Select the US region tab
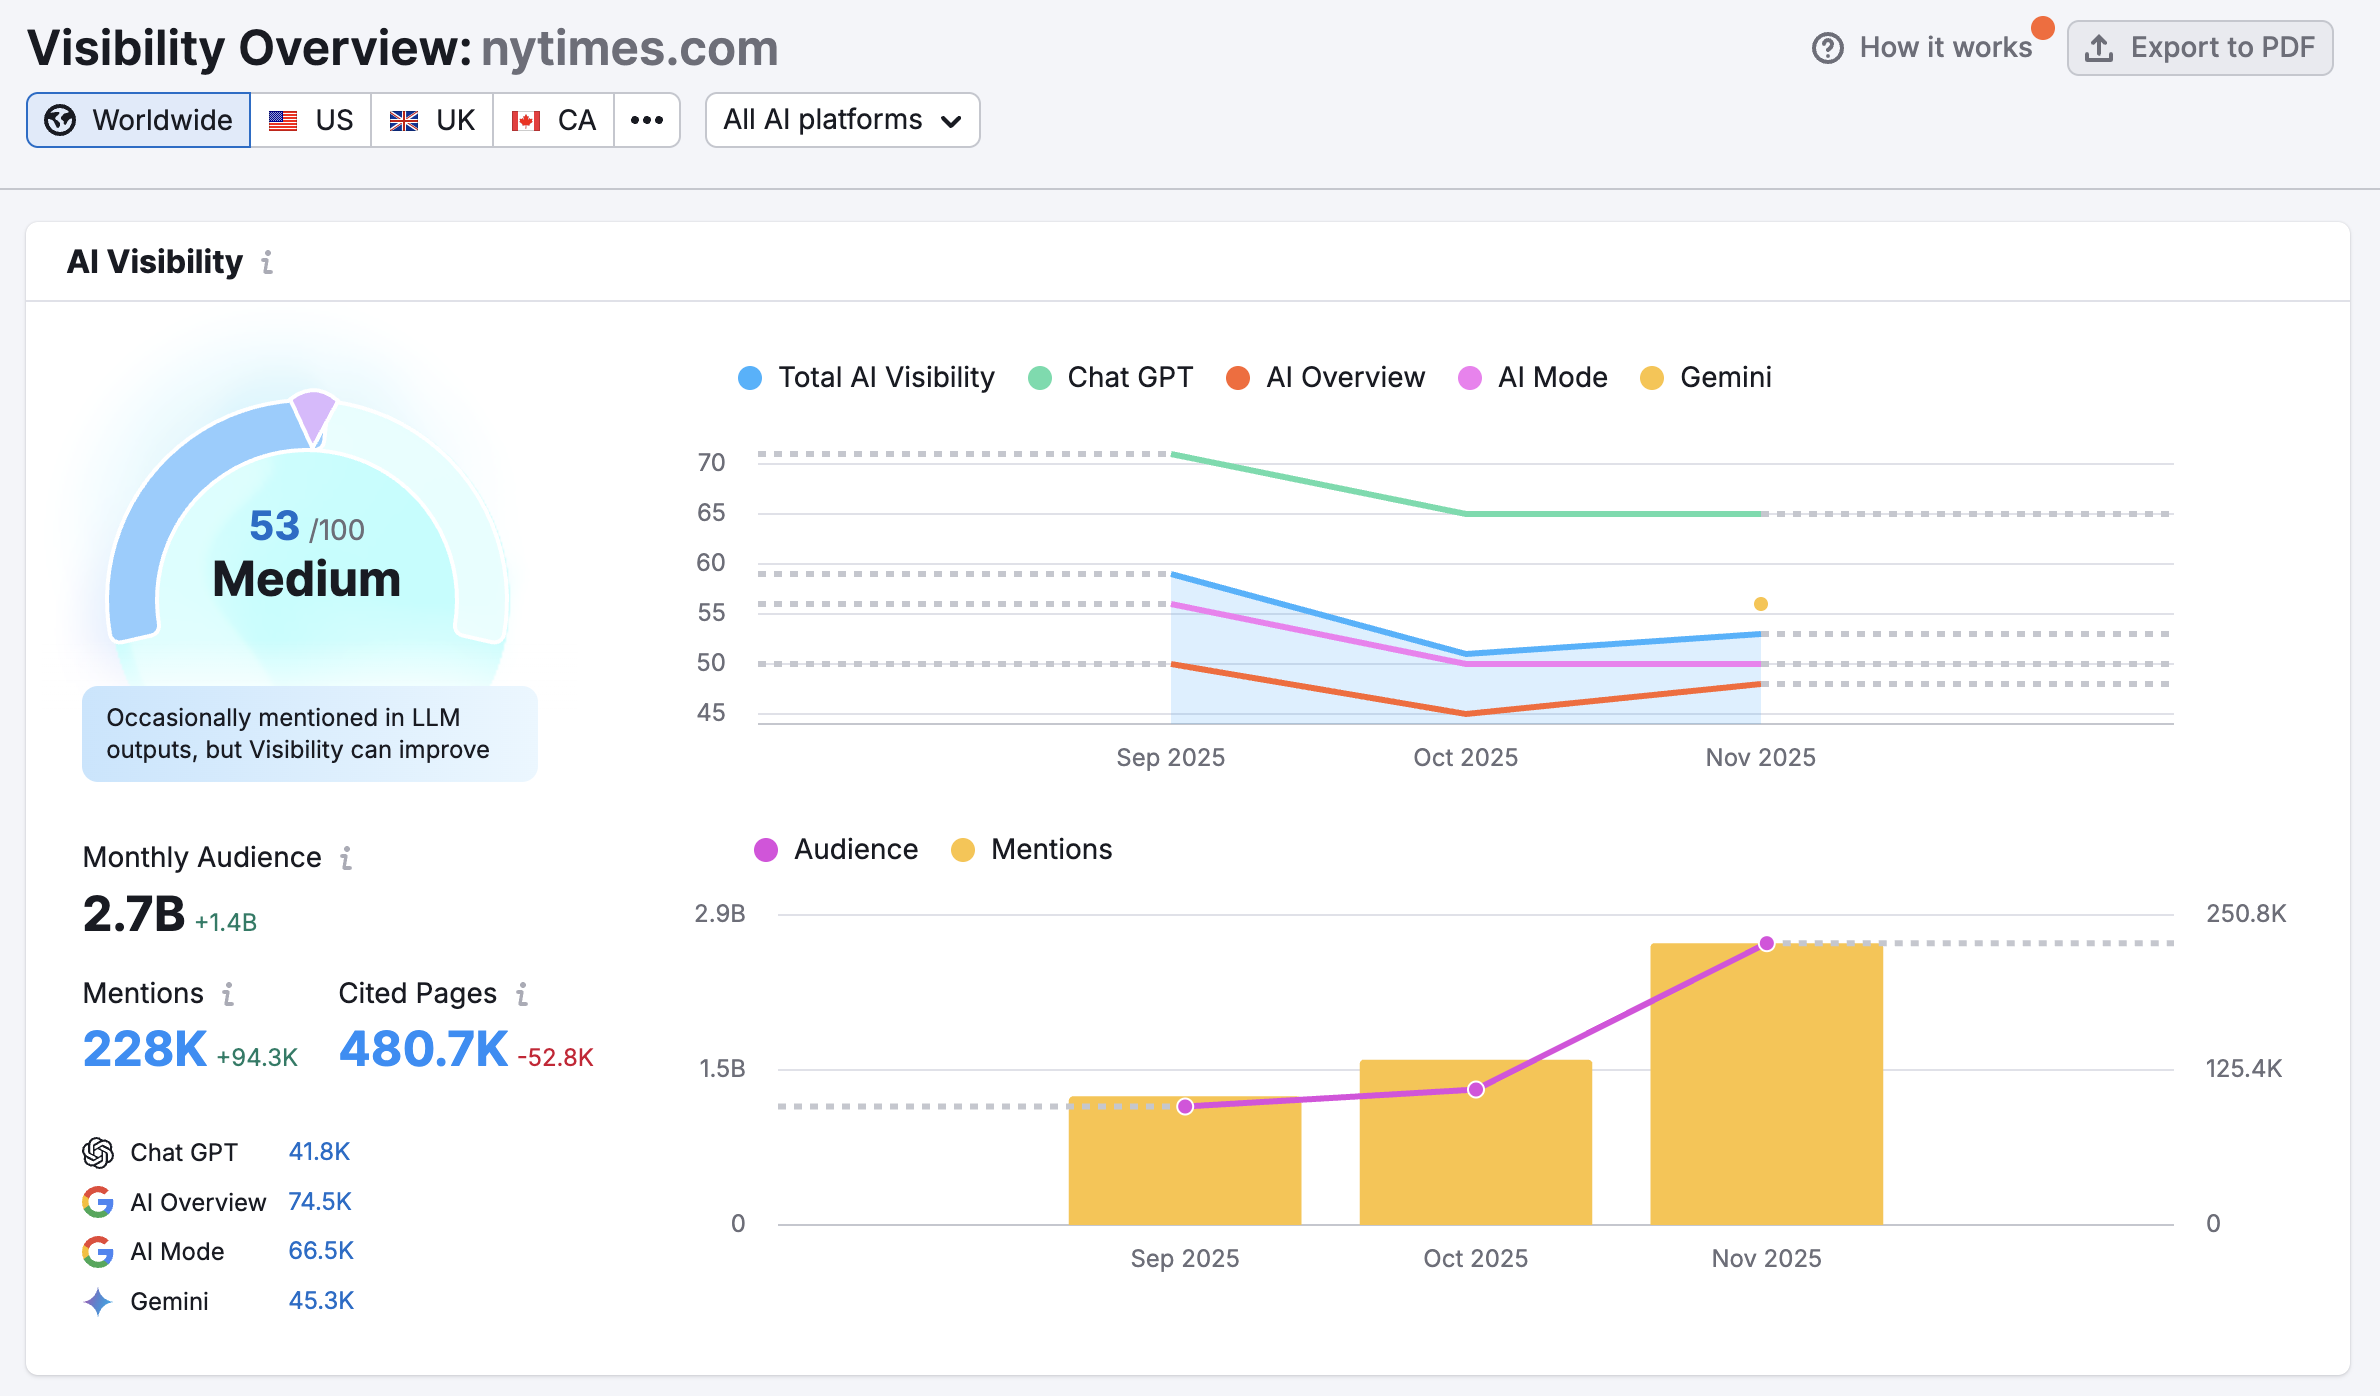Screen dimensions: 2380x1396 coord(311,120)
